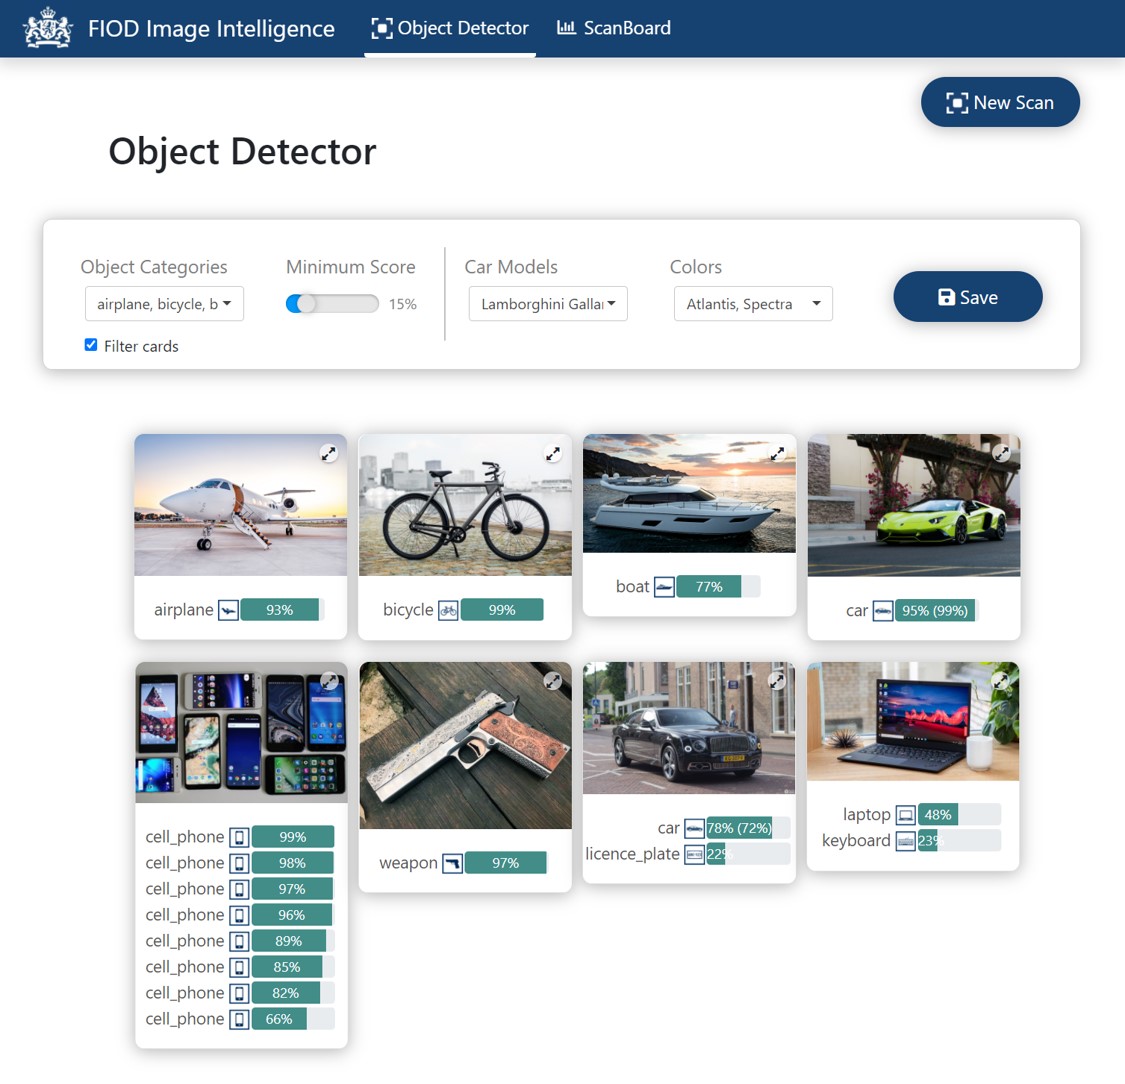Expand the weapon image card
Screen dimensions: 1125x1084
click(553, 681)
